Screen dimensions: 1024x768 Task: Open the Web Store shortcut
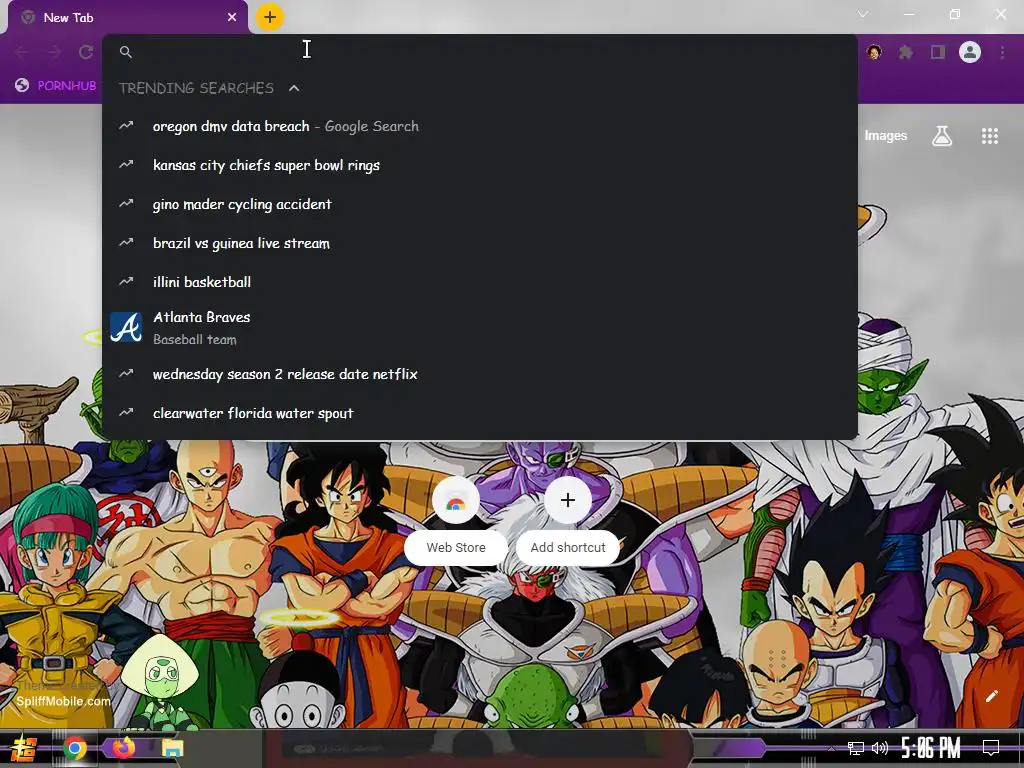click(456, 520)
